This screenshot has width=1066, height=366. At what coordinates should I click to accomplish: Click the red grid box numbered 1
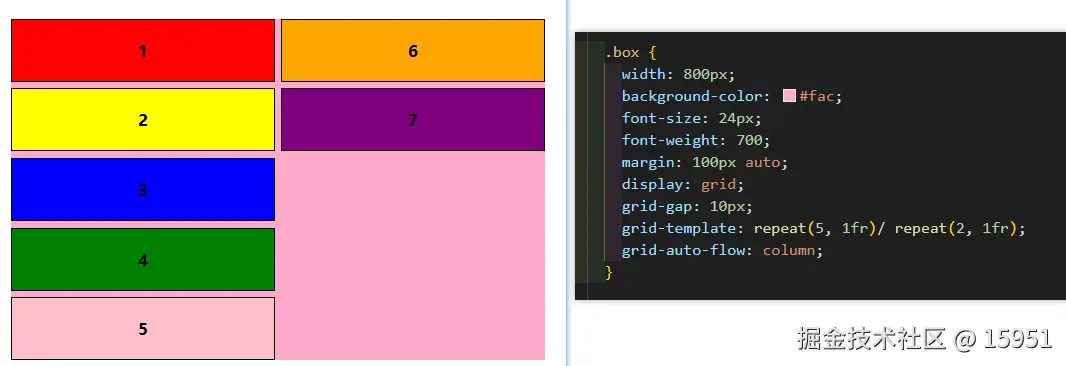click(x=143, y=50)
